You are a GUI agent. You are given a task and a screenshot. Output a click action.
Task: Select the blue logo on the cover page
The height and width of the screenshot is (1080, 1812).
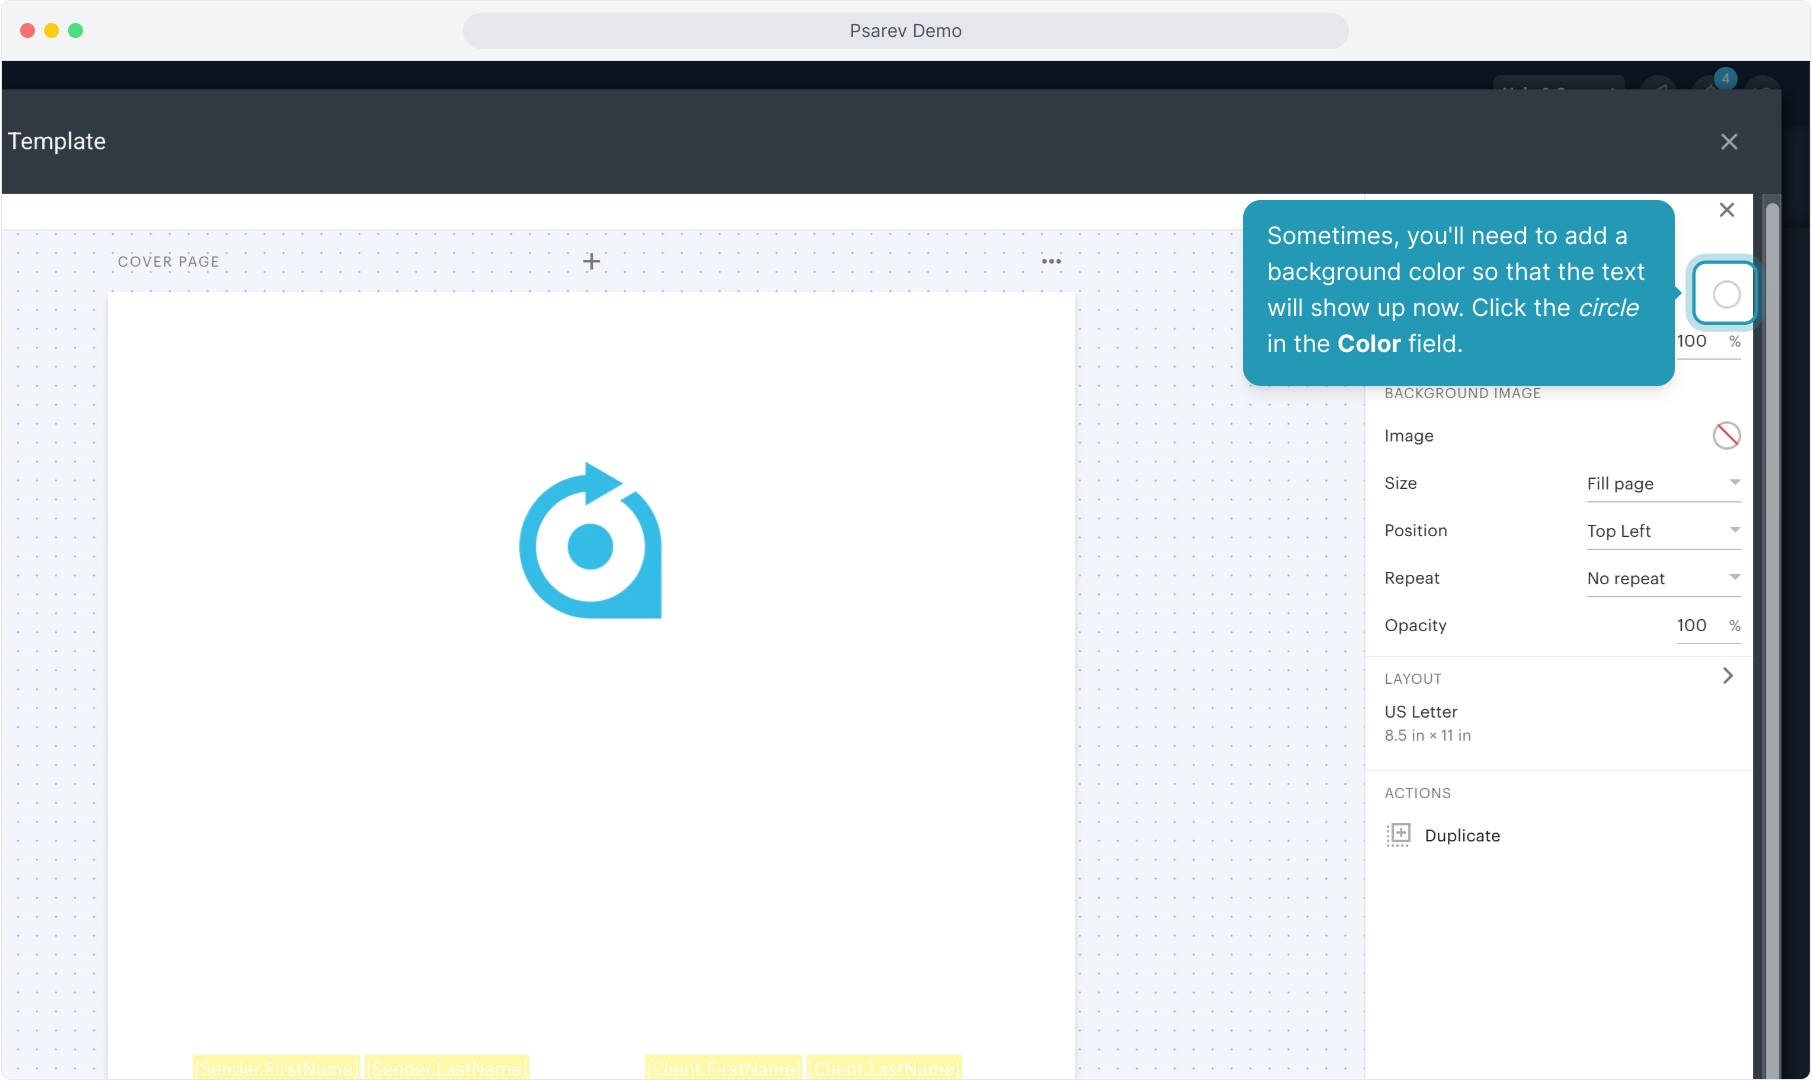pyautogui.click(x=590, y=541)
